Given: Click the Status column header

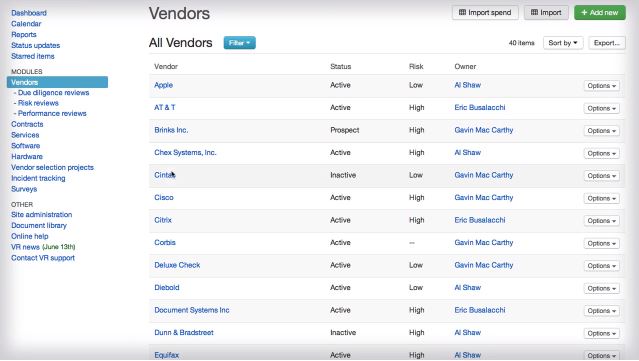Looking at the screenshot, I should coord(340,66).
